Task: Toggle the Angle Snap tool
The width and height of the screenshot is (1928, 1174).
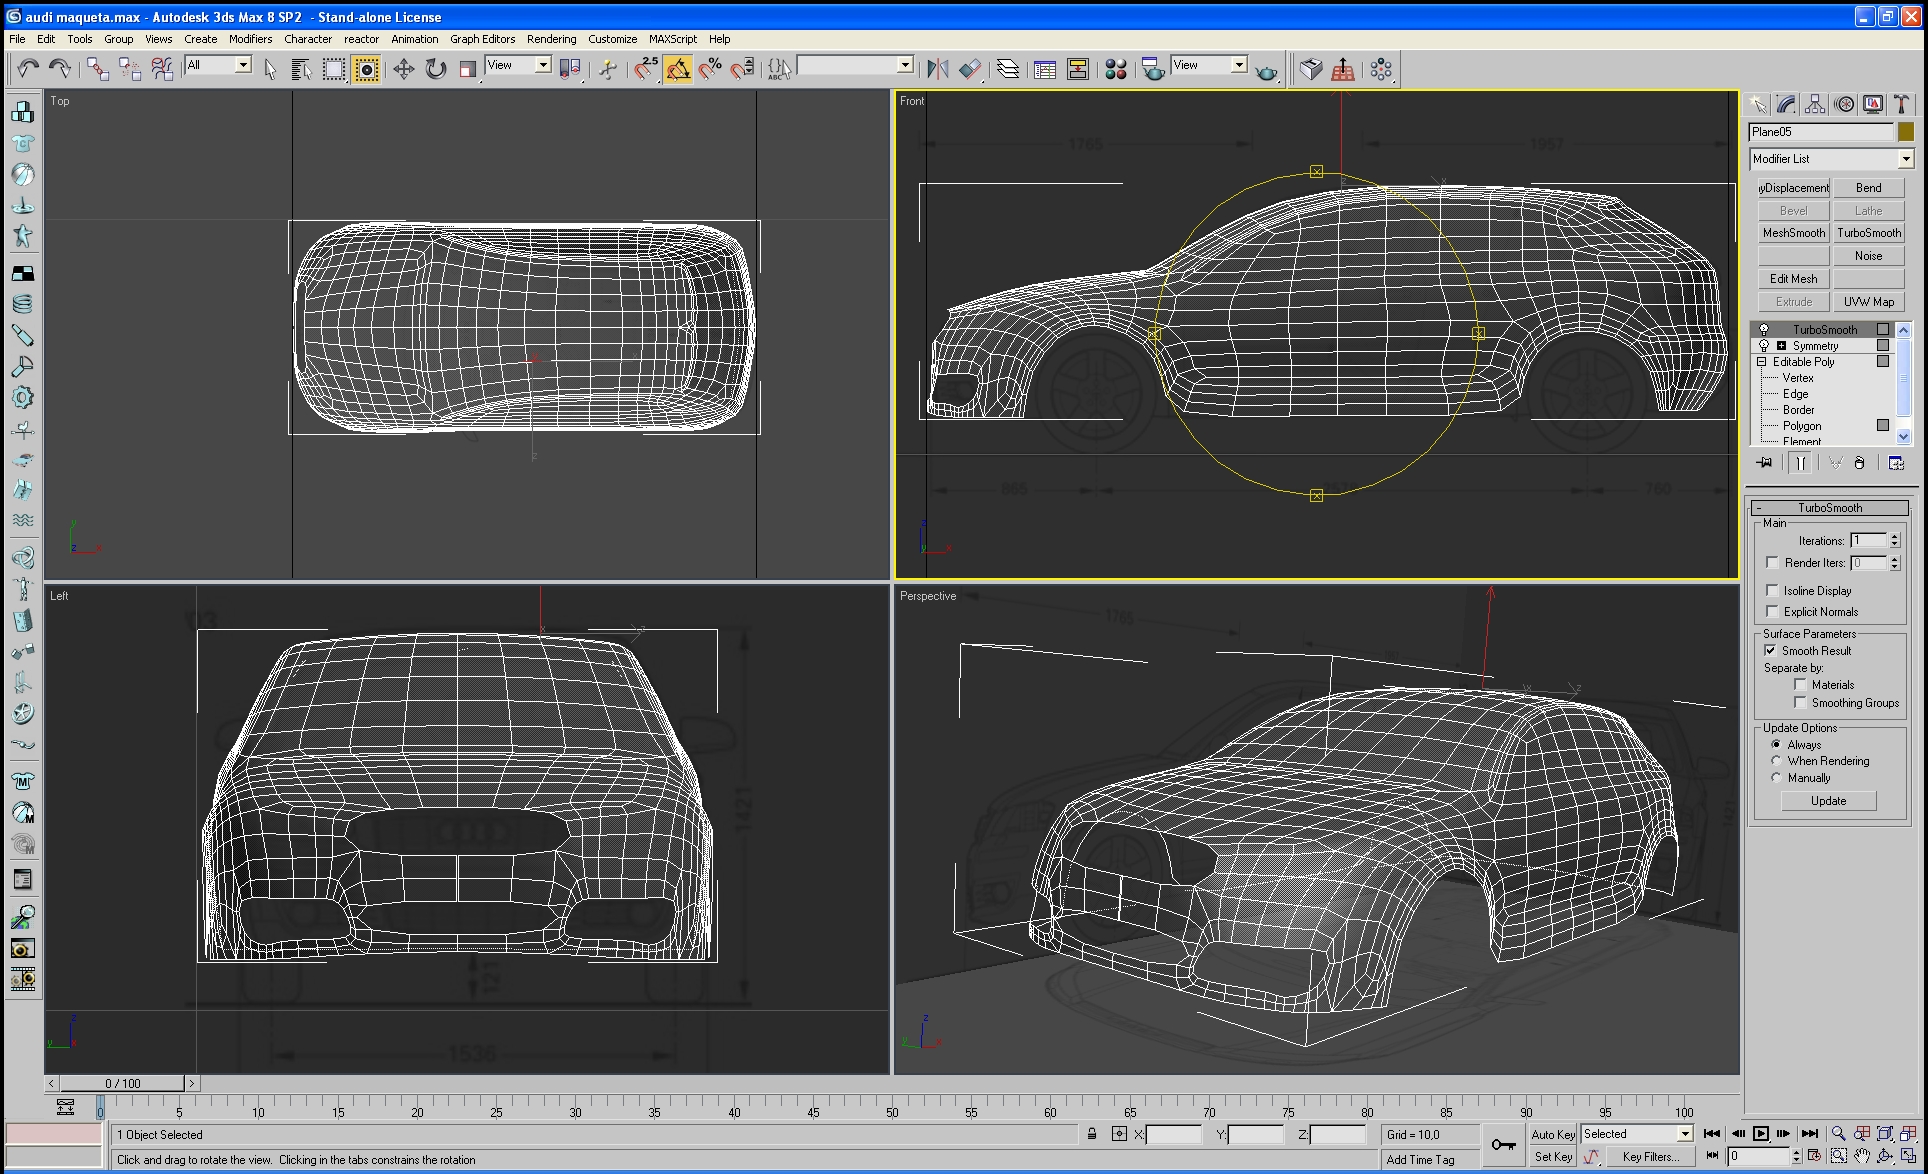Action: pos(678,69)
